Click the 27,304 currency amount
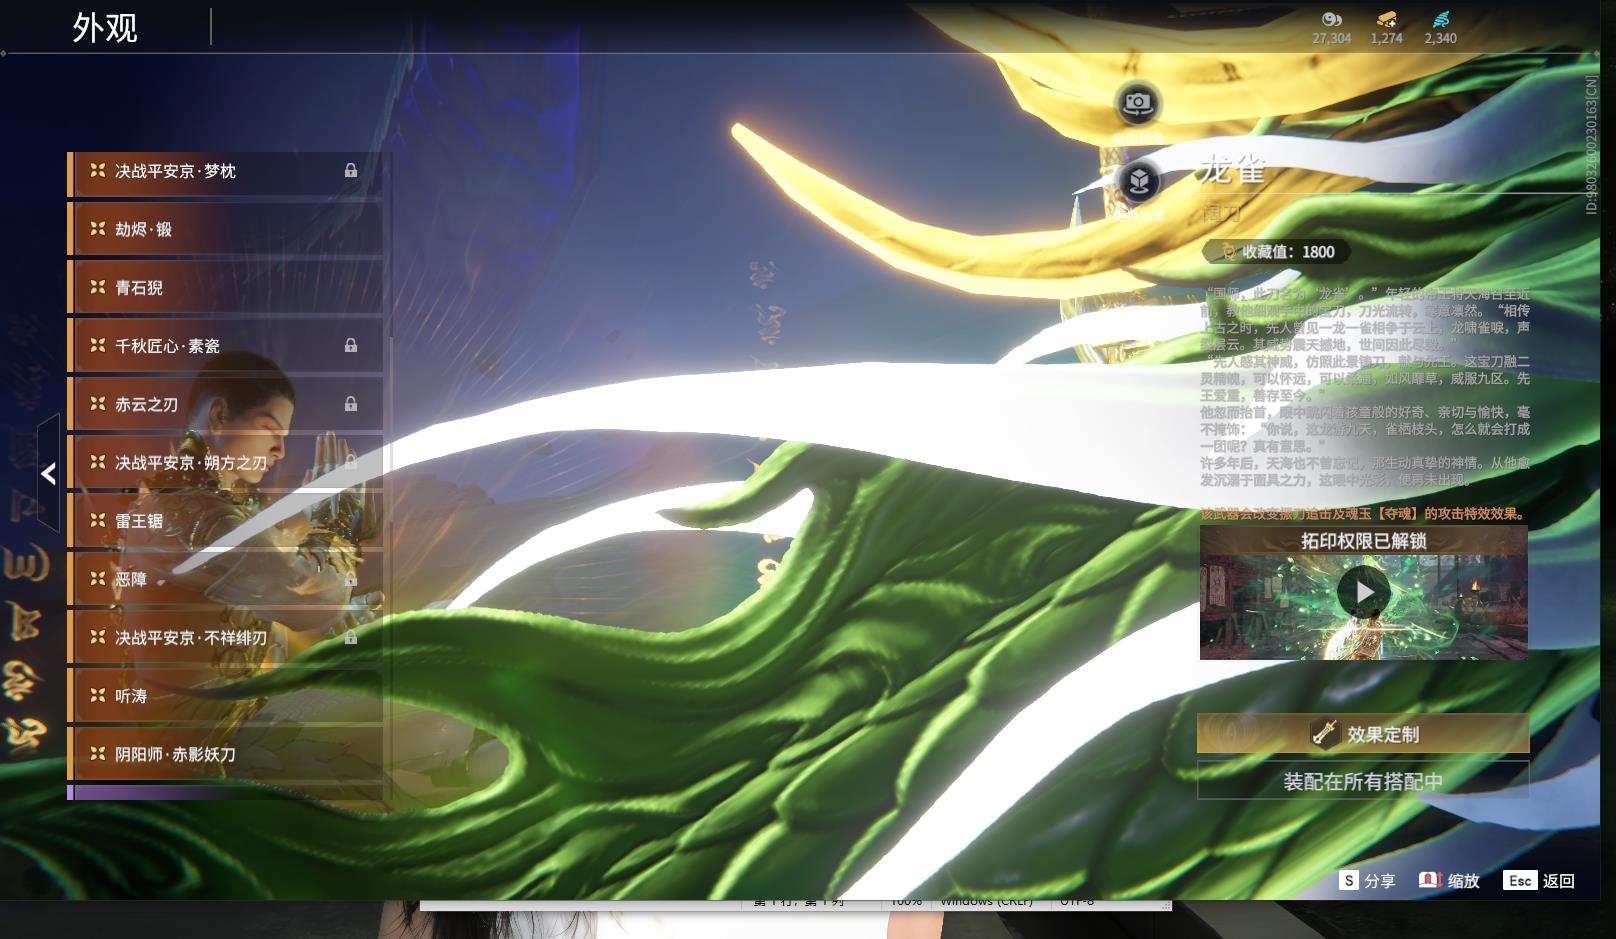This screenshot has height=939, width=1616. (1331, 38)
